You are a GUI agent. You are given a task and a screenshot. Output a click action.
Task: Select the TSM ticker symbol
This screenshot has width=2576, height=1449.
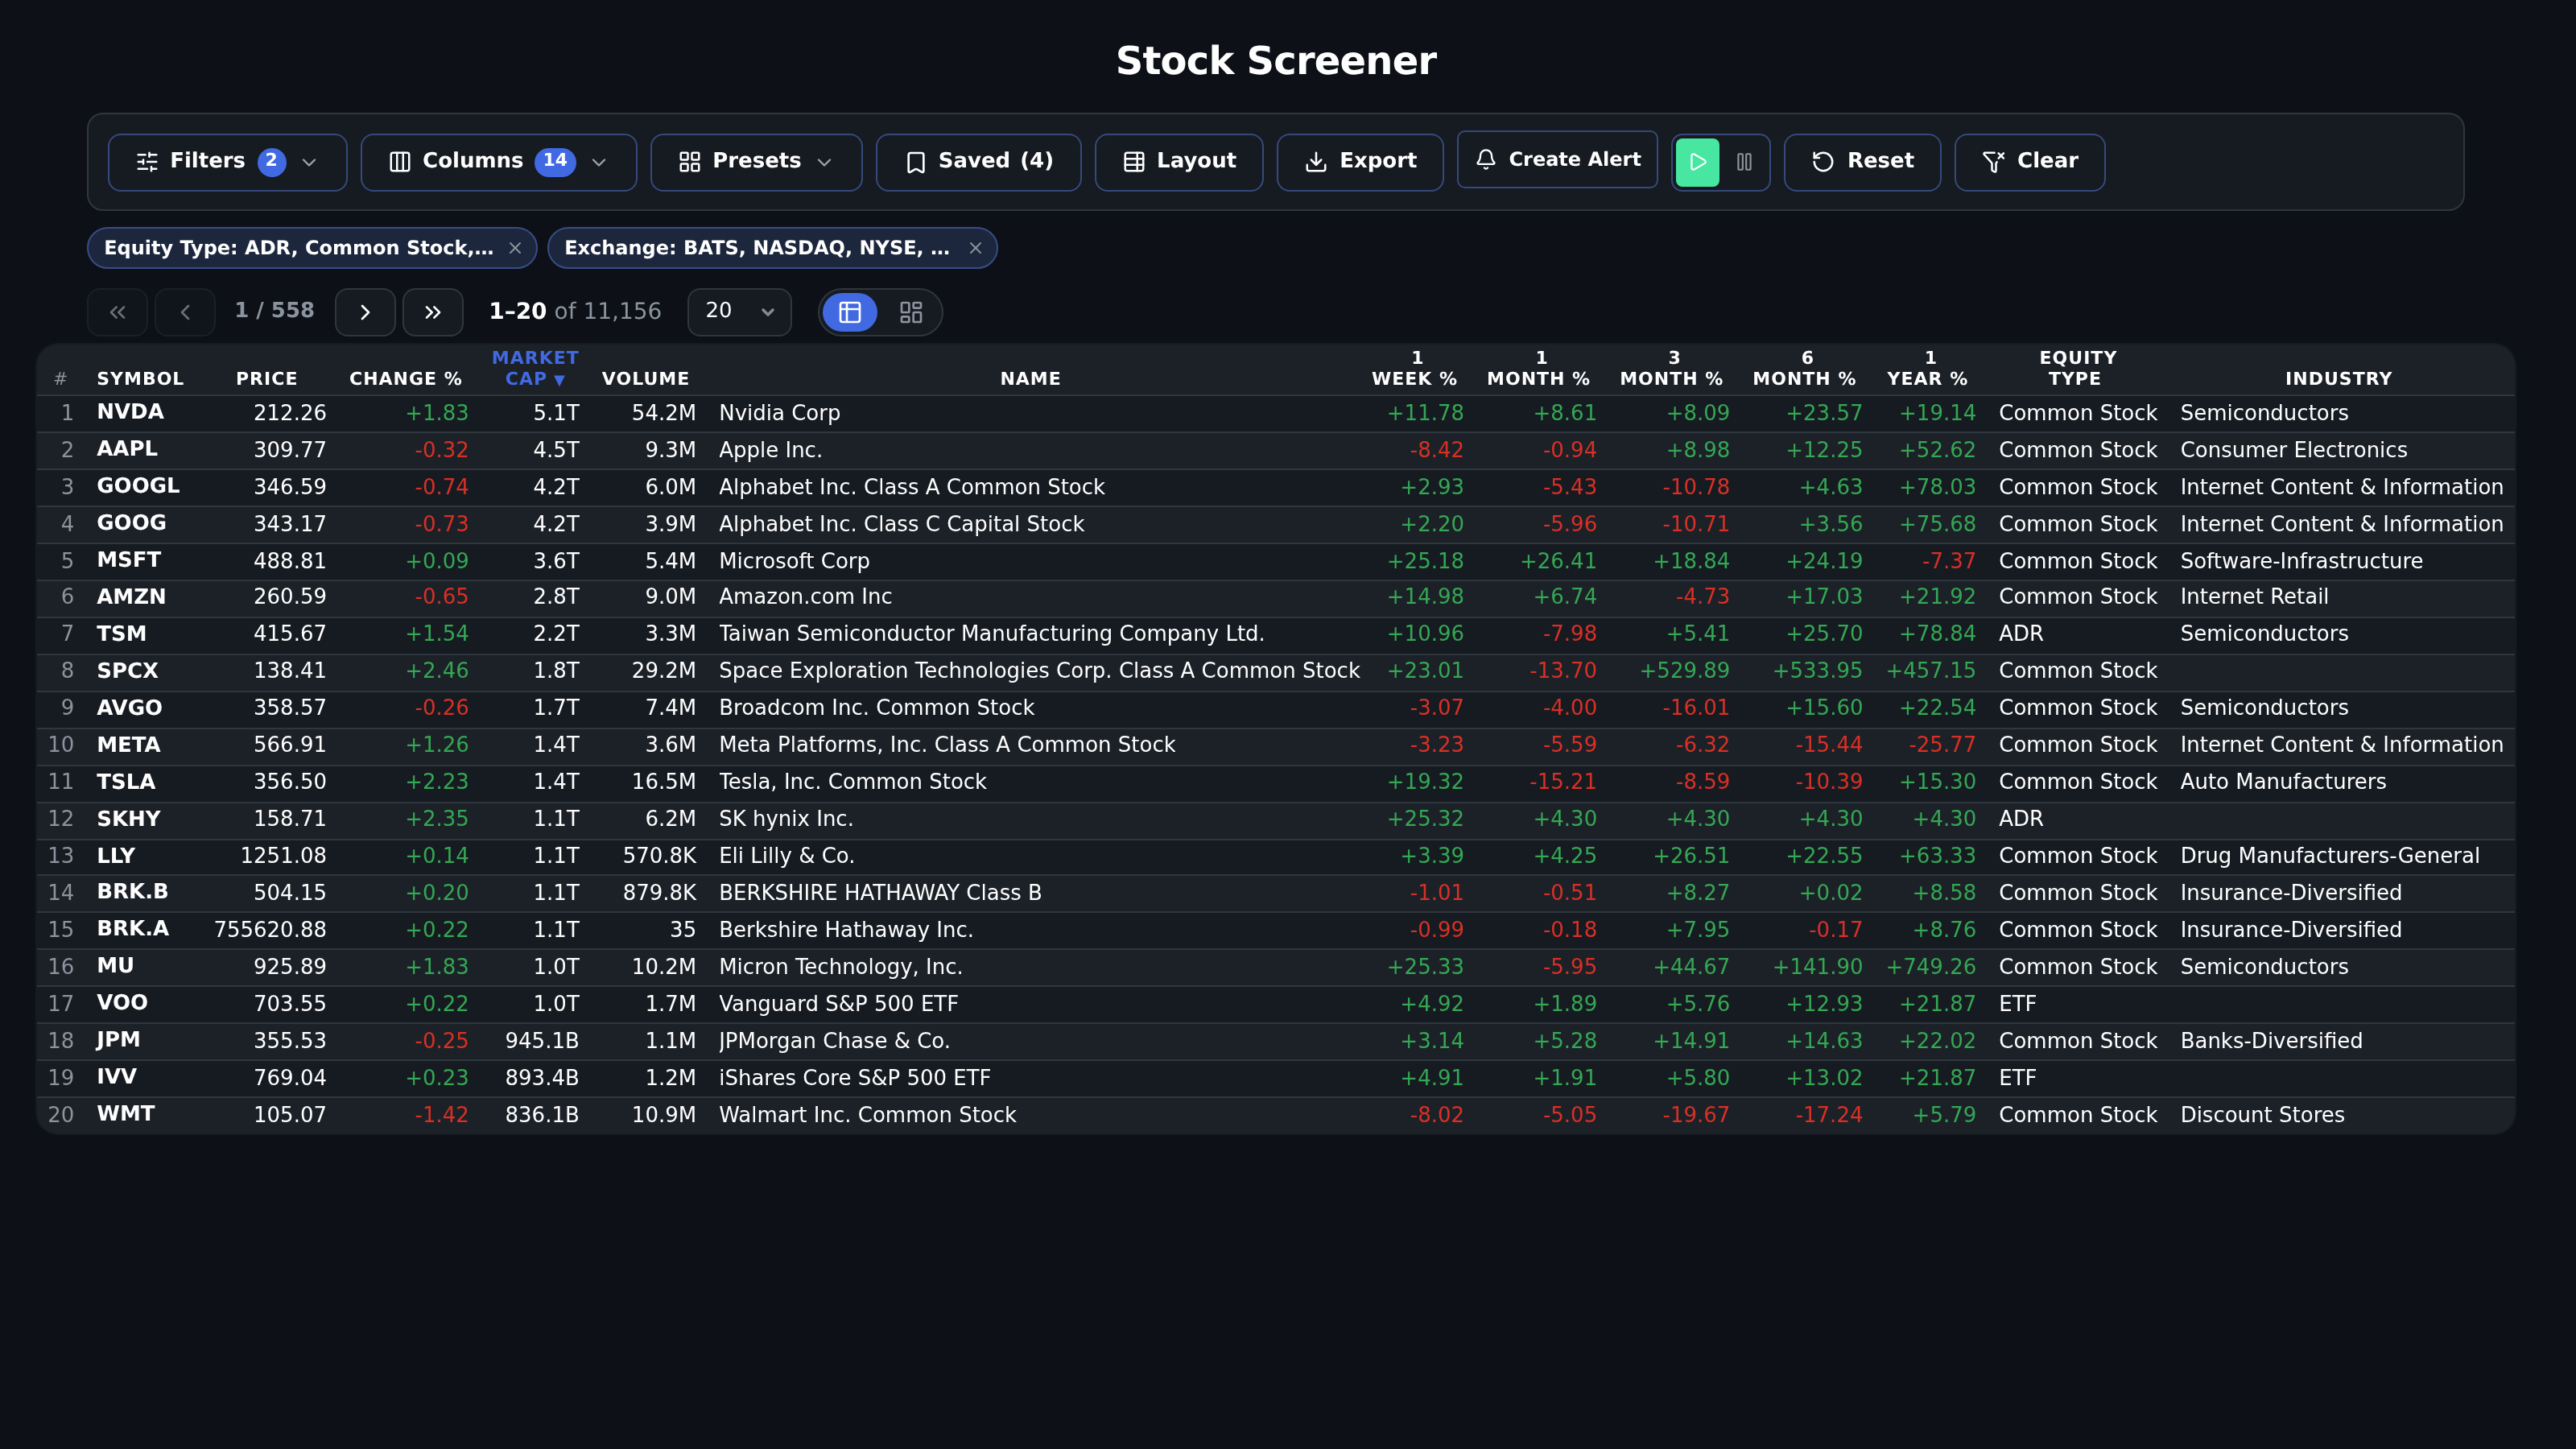(121, 634)
